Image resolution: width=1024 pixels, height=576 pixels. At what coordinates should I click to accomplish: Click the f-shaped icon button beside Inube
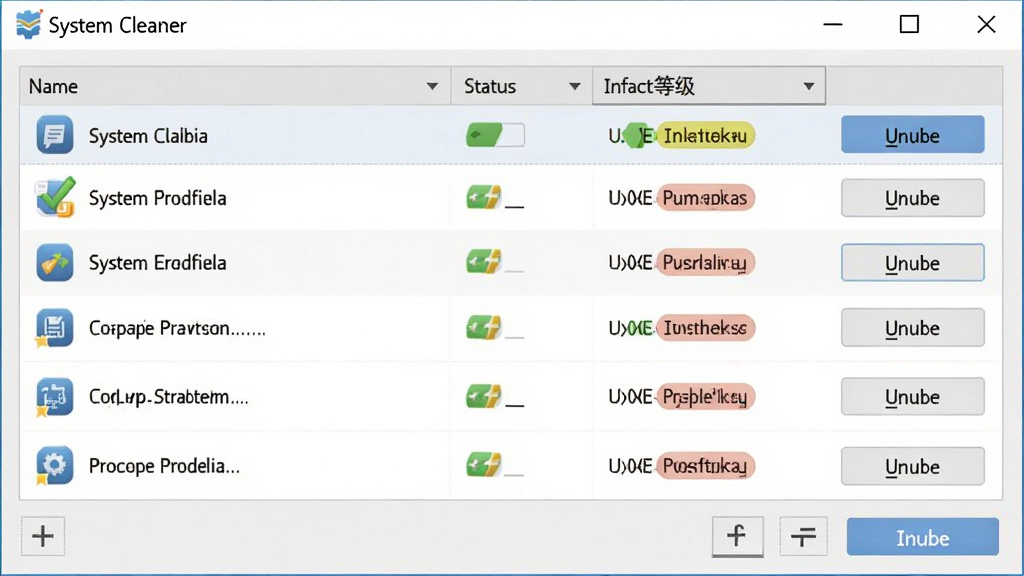(737, 536)
